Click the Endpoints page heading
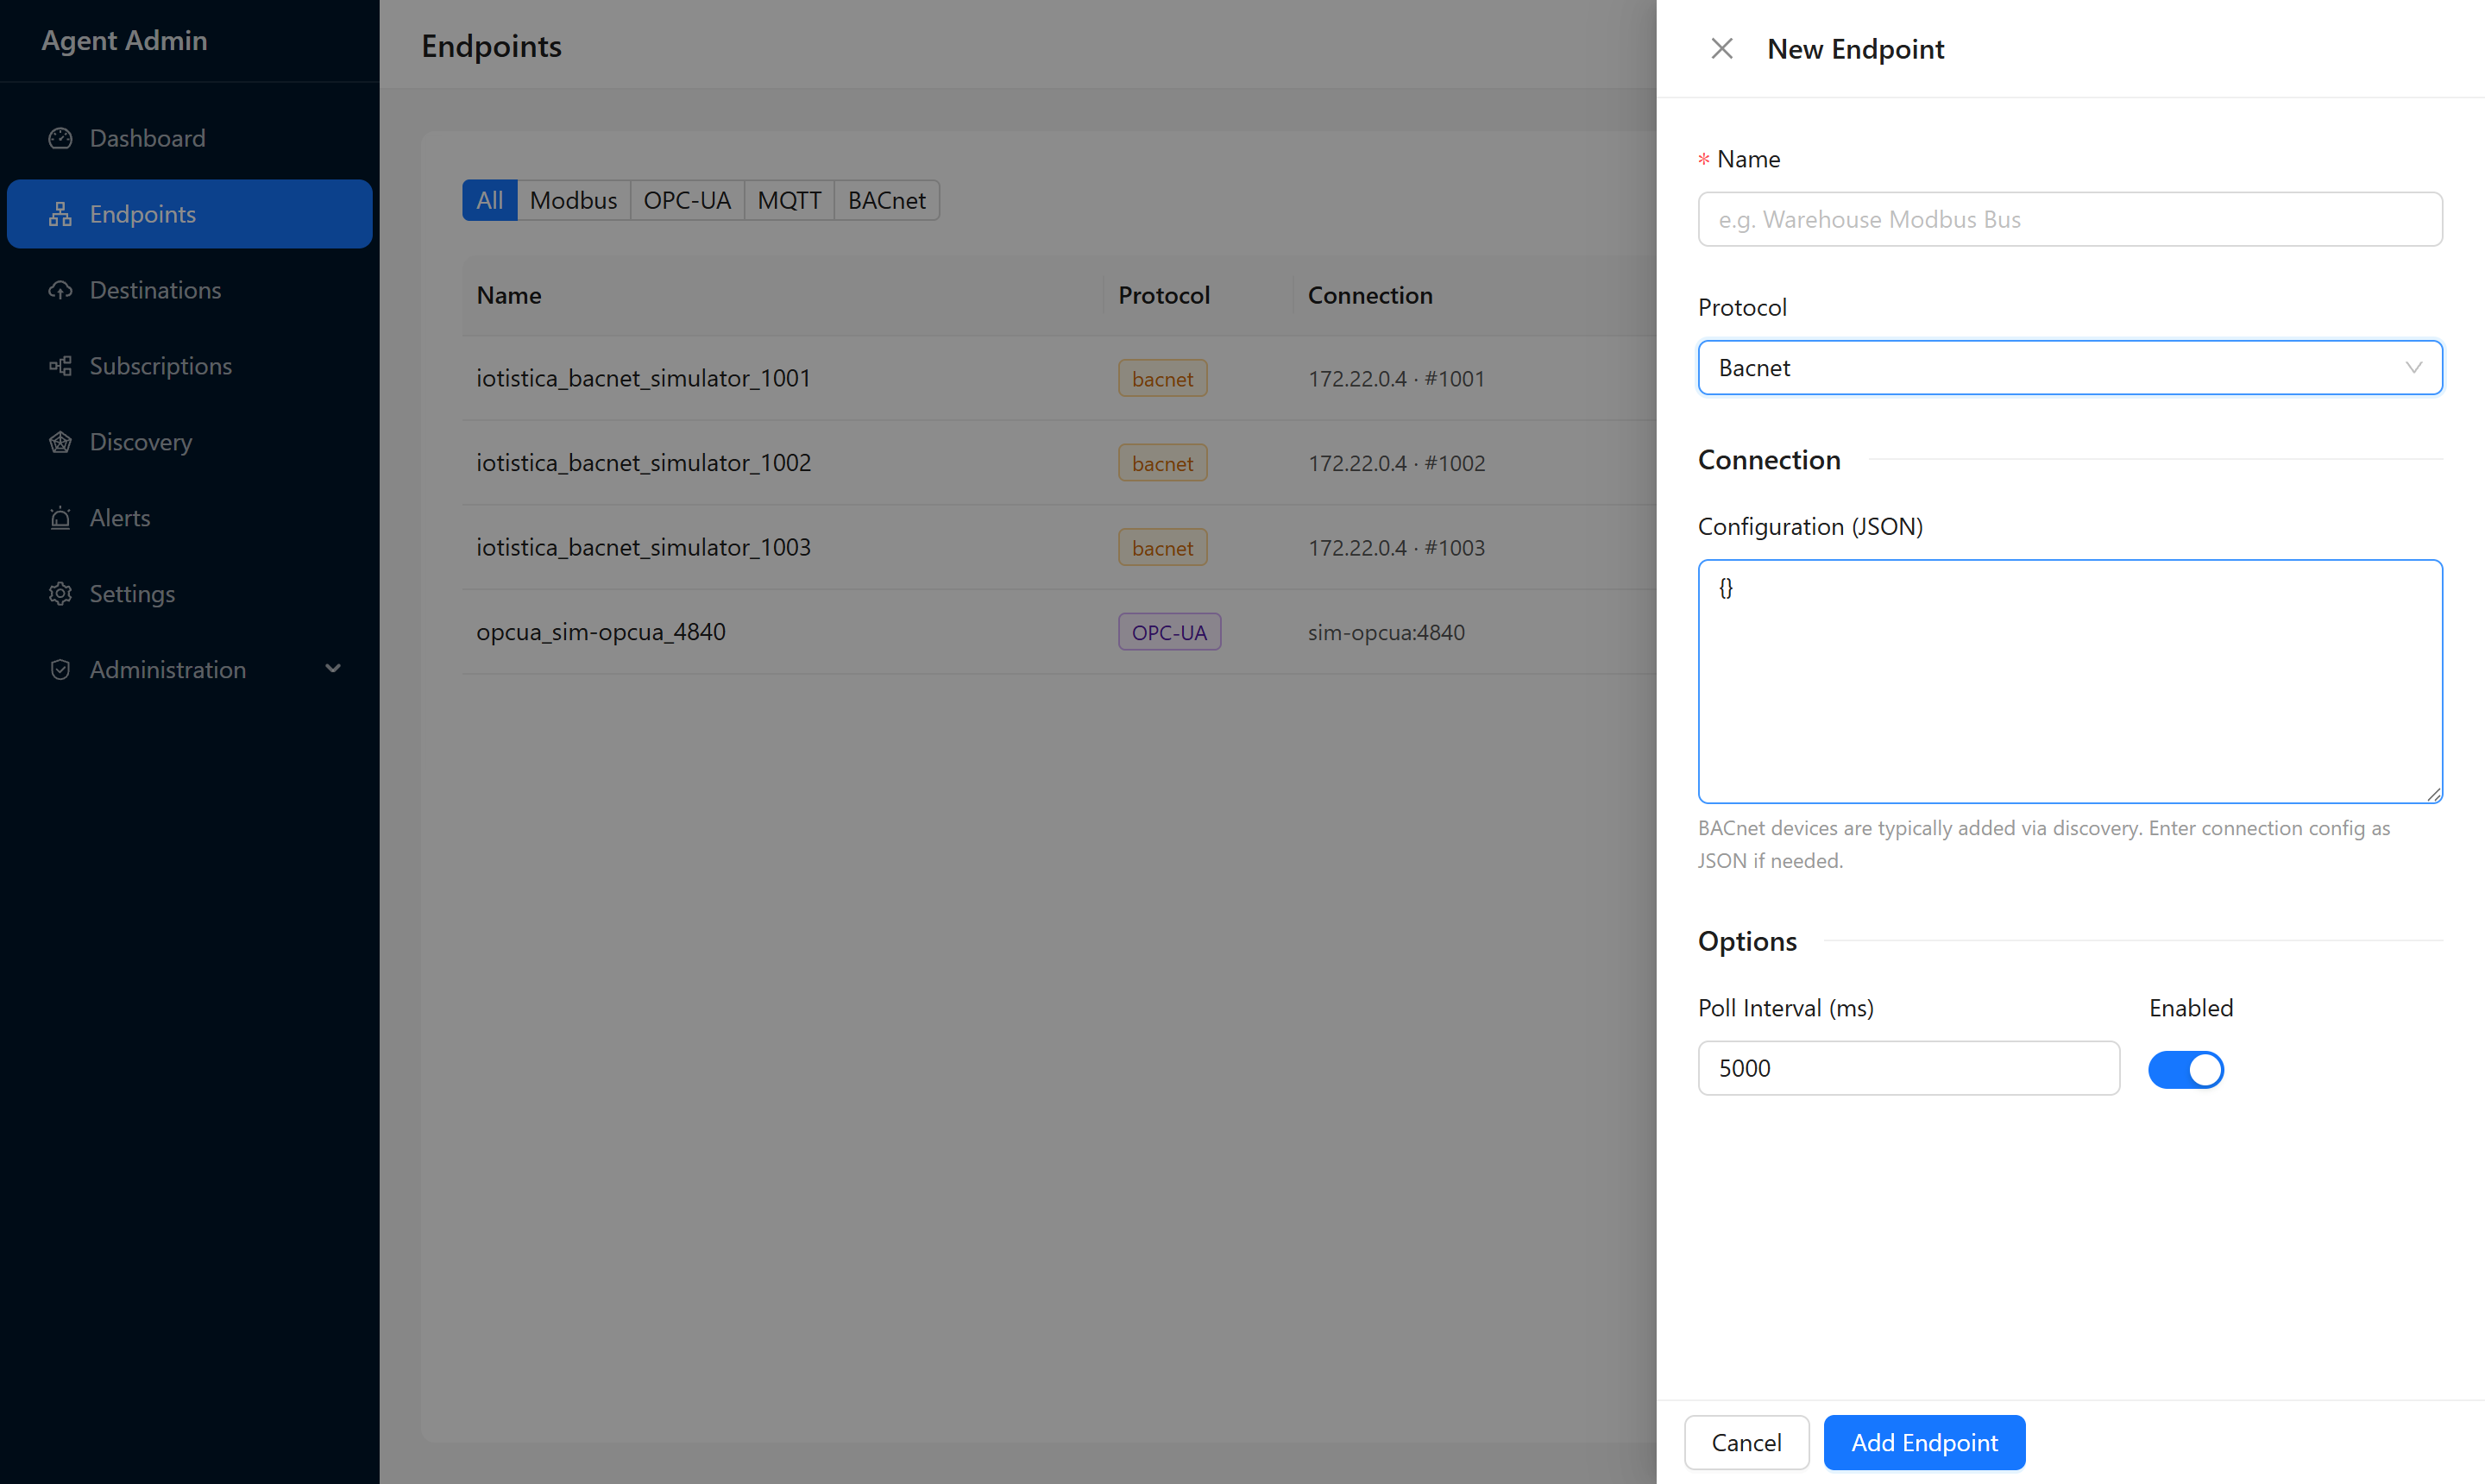The height and width of the screenshot is (1484, 2485). pyautogui.click(x=491, y=46)
